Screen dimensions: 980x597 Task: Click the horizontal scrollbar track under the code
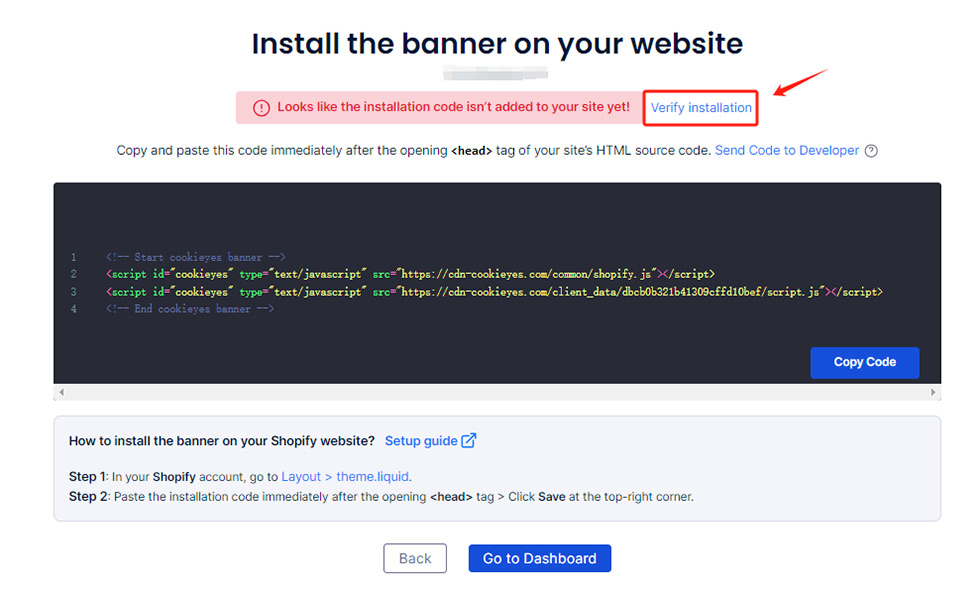497,393
